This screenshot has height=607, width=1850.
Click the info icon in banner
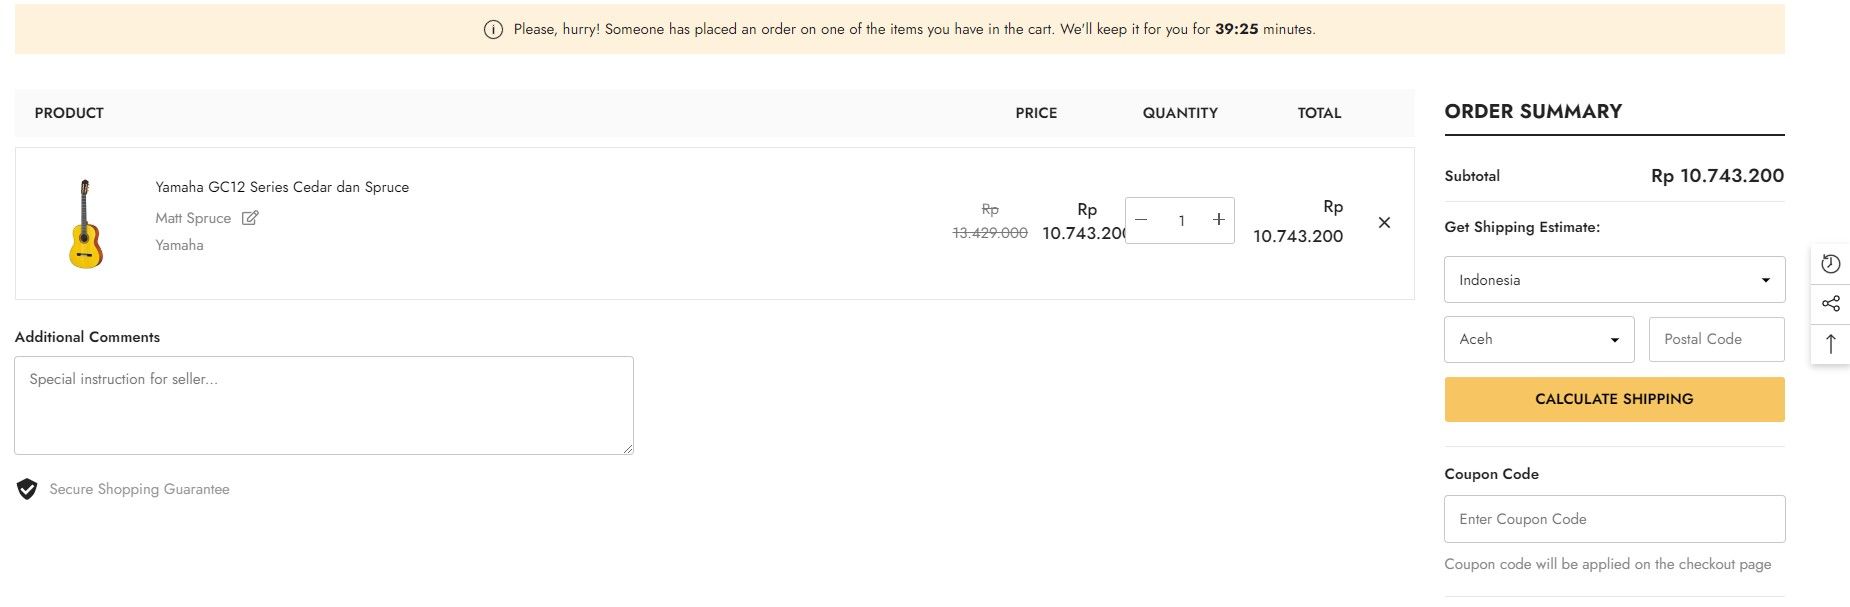tap(493, 30)
